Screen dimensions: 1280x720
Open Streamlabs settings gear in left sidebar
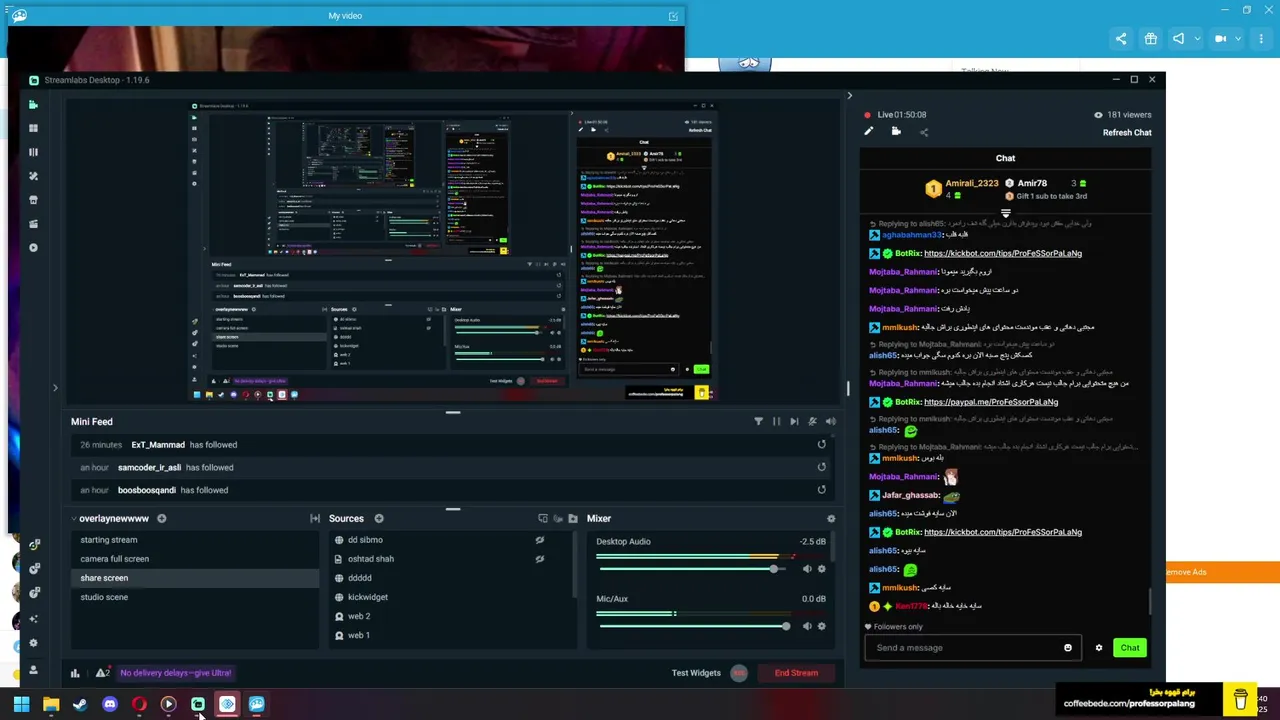pos(33,643)
